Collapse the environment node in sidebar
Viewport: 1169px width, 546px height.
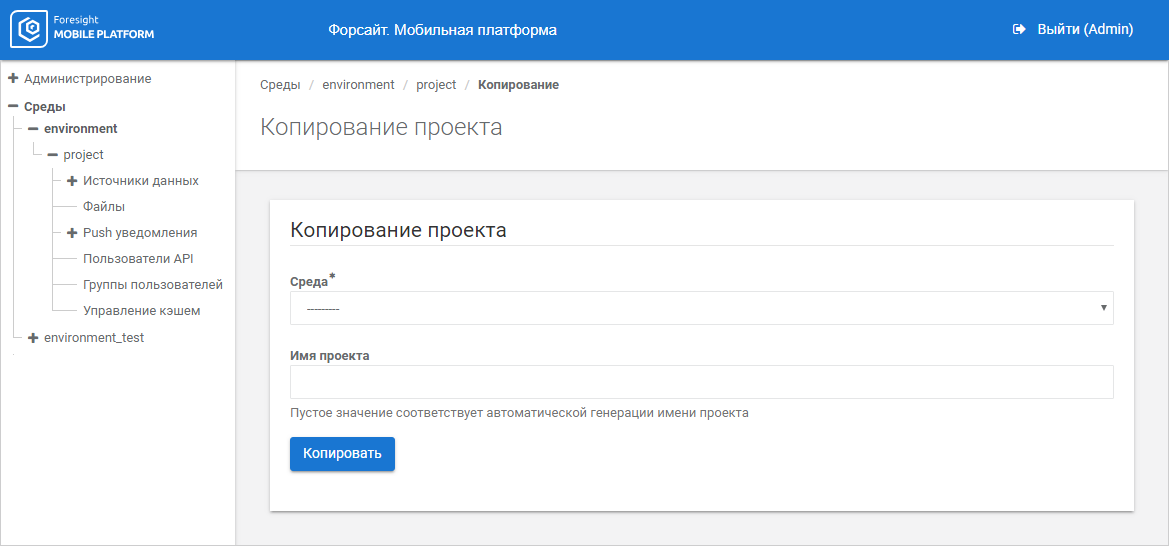(x=33, y=129)
